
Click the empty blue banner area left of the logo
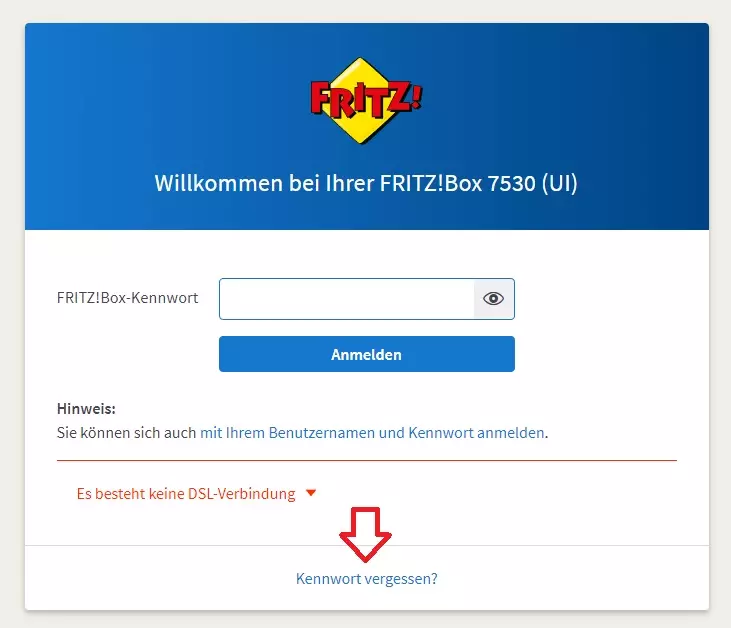tap(163, 98)
